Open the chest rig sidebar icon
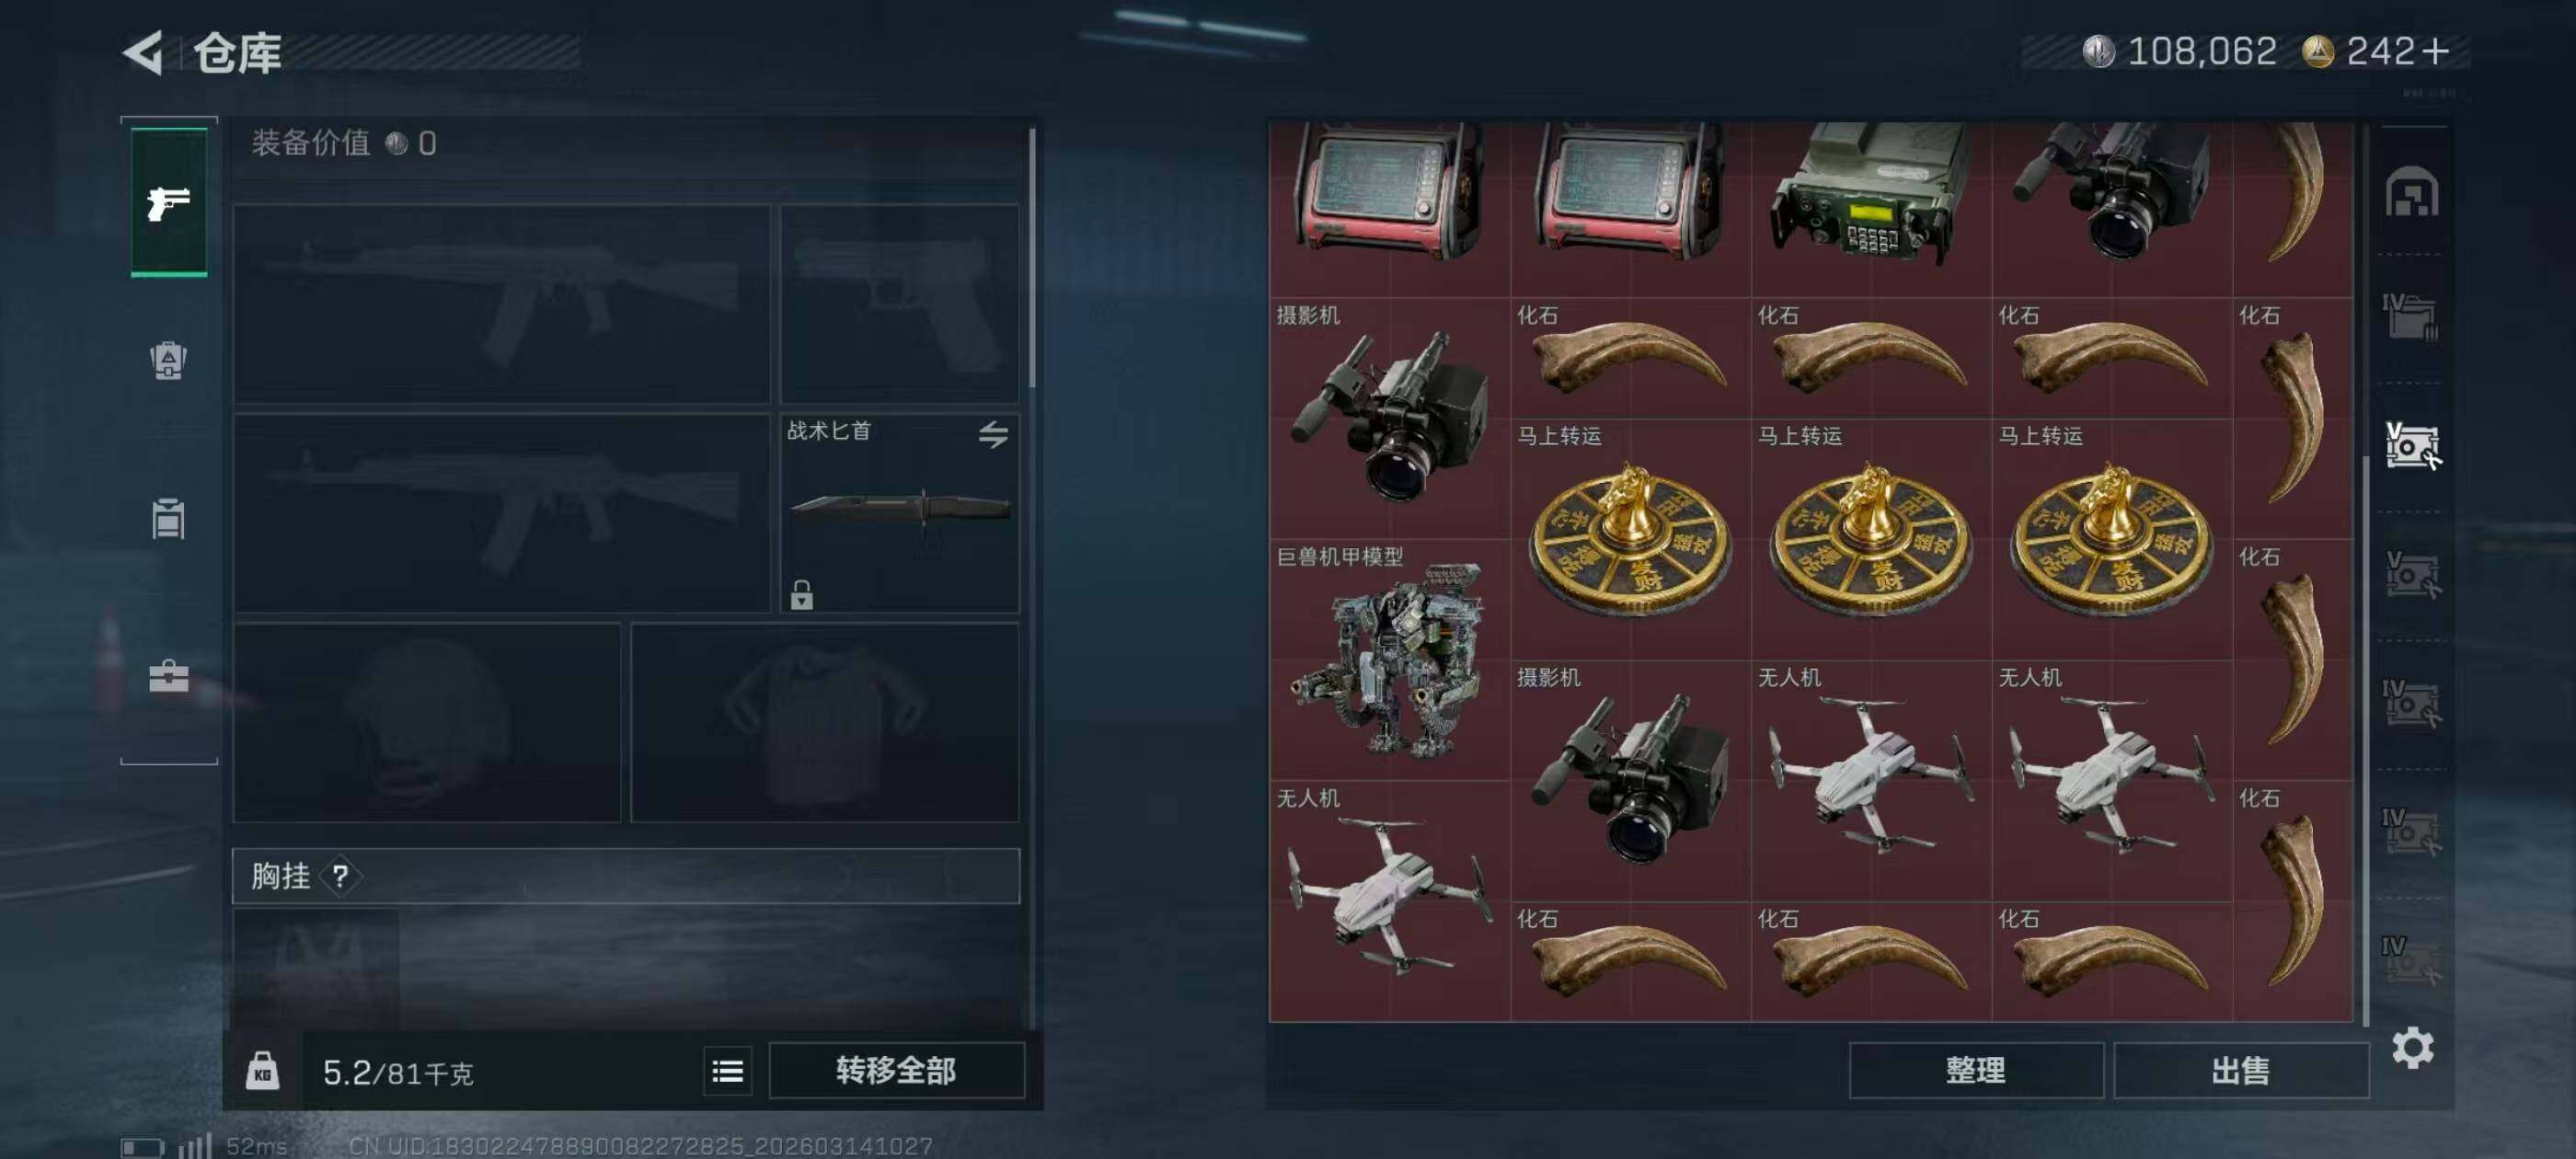Image resolution: width=2576 pixels, height=1159 pixels. (x=168, y=518)
